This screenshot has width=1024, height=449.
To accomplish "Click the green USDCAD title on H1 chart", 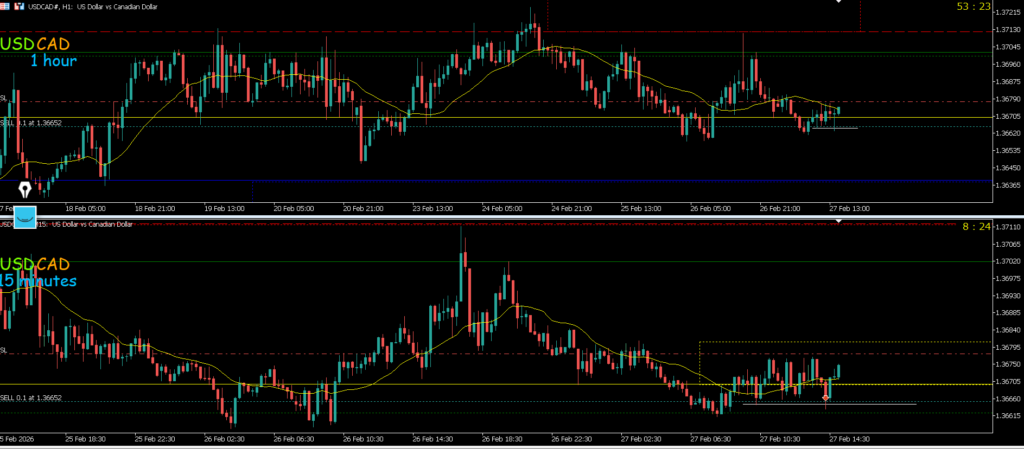I will (35, 45).
